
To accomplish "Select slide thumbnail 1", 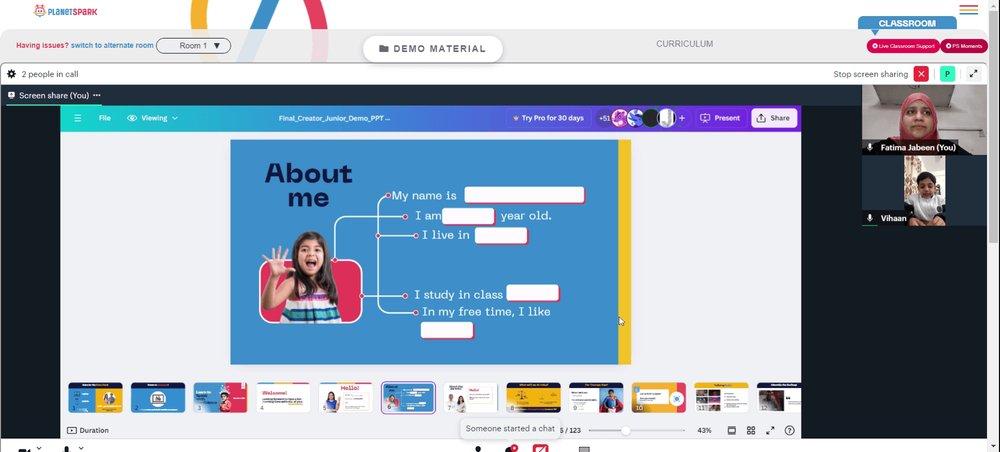I will 96,398.
